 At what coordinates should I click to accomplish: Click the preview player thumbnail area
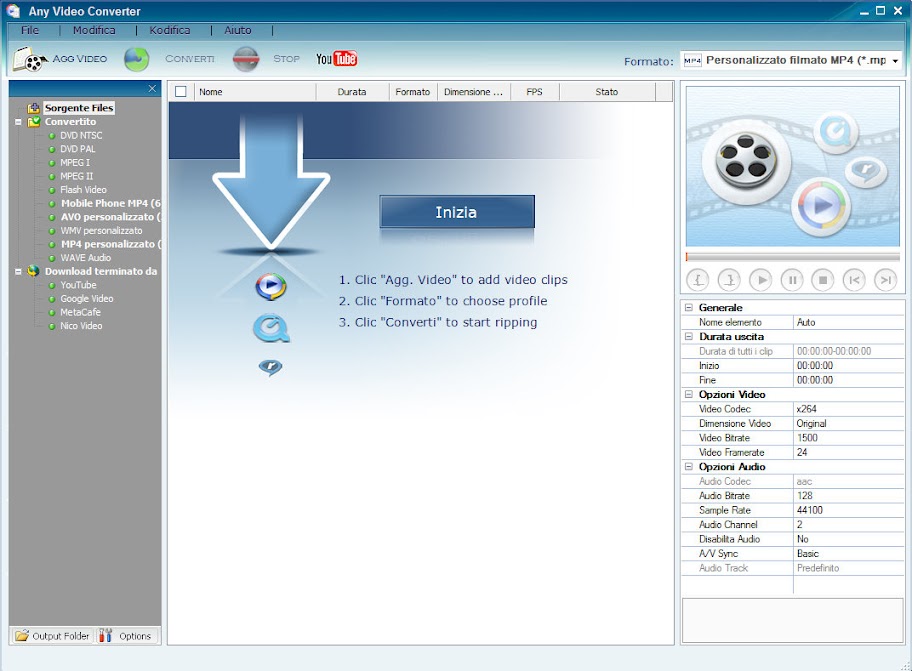pyautogui.click(x=792, y=167)
